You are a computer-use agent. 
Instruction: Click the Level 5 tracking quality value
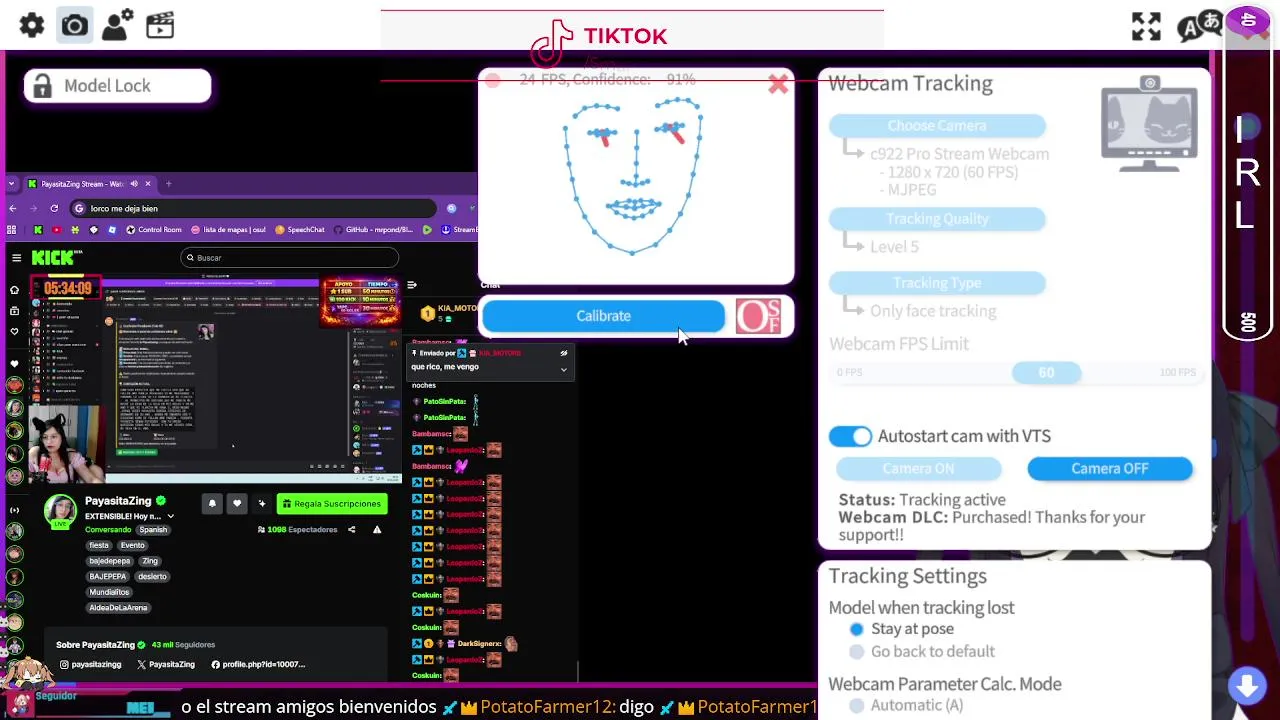coord(894,247)
